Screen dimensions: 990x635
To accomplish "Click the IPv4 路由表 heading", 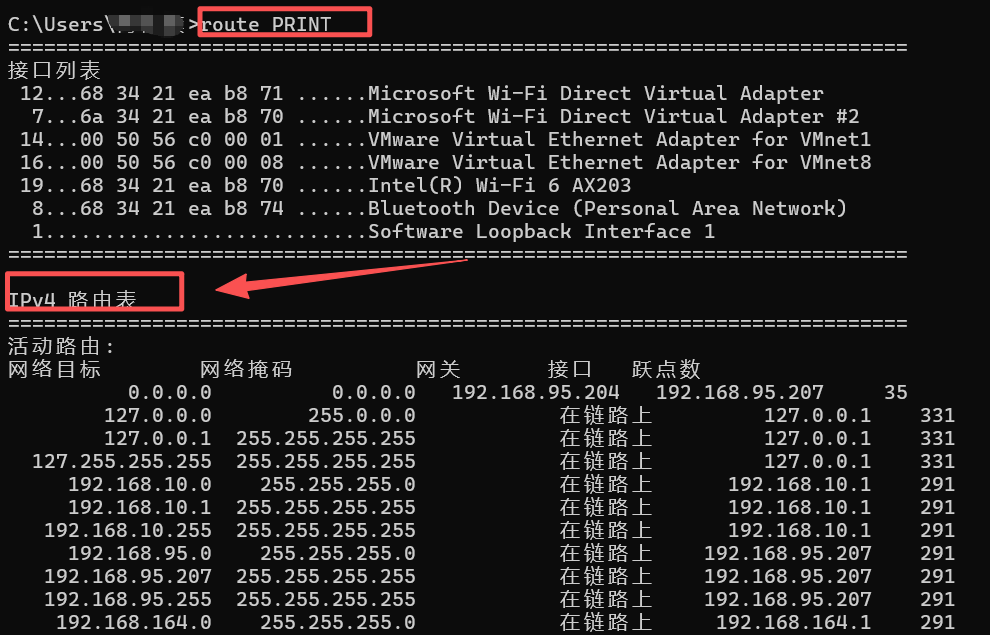I will (72, 299).
